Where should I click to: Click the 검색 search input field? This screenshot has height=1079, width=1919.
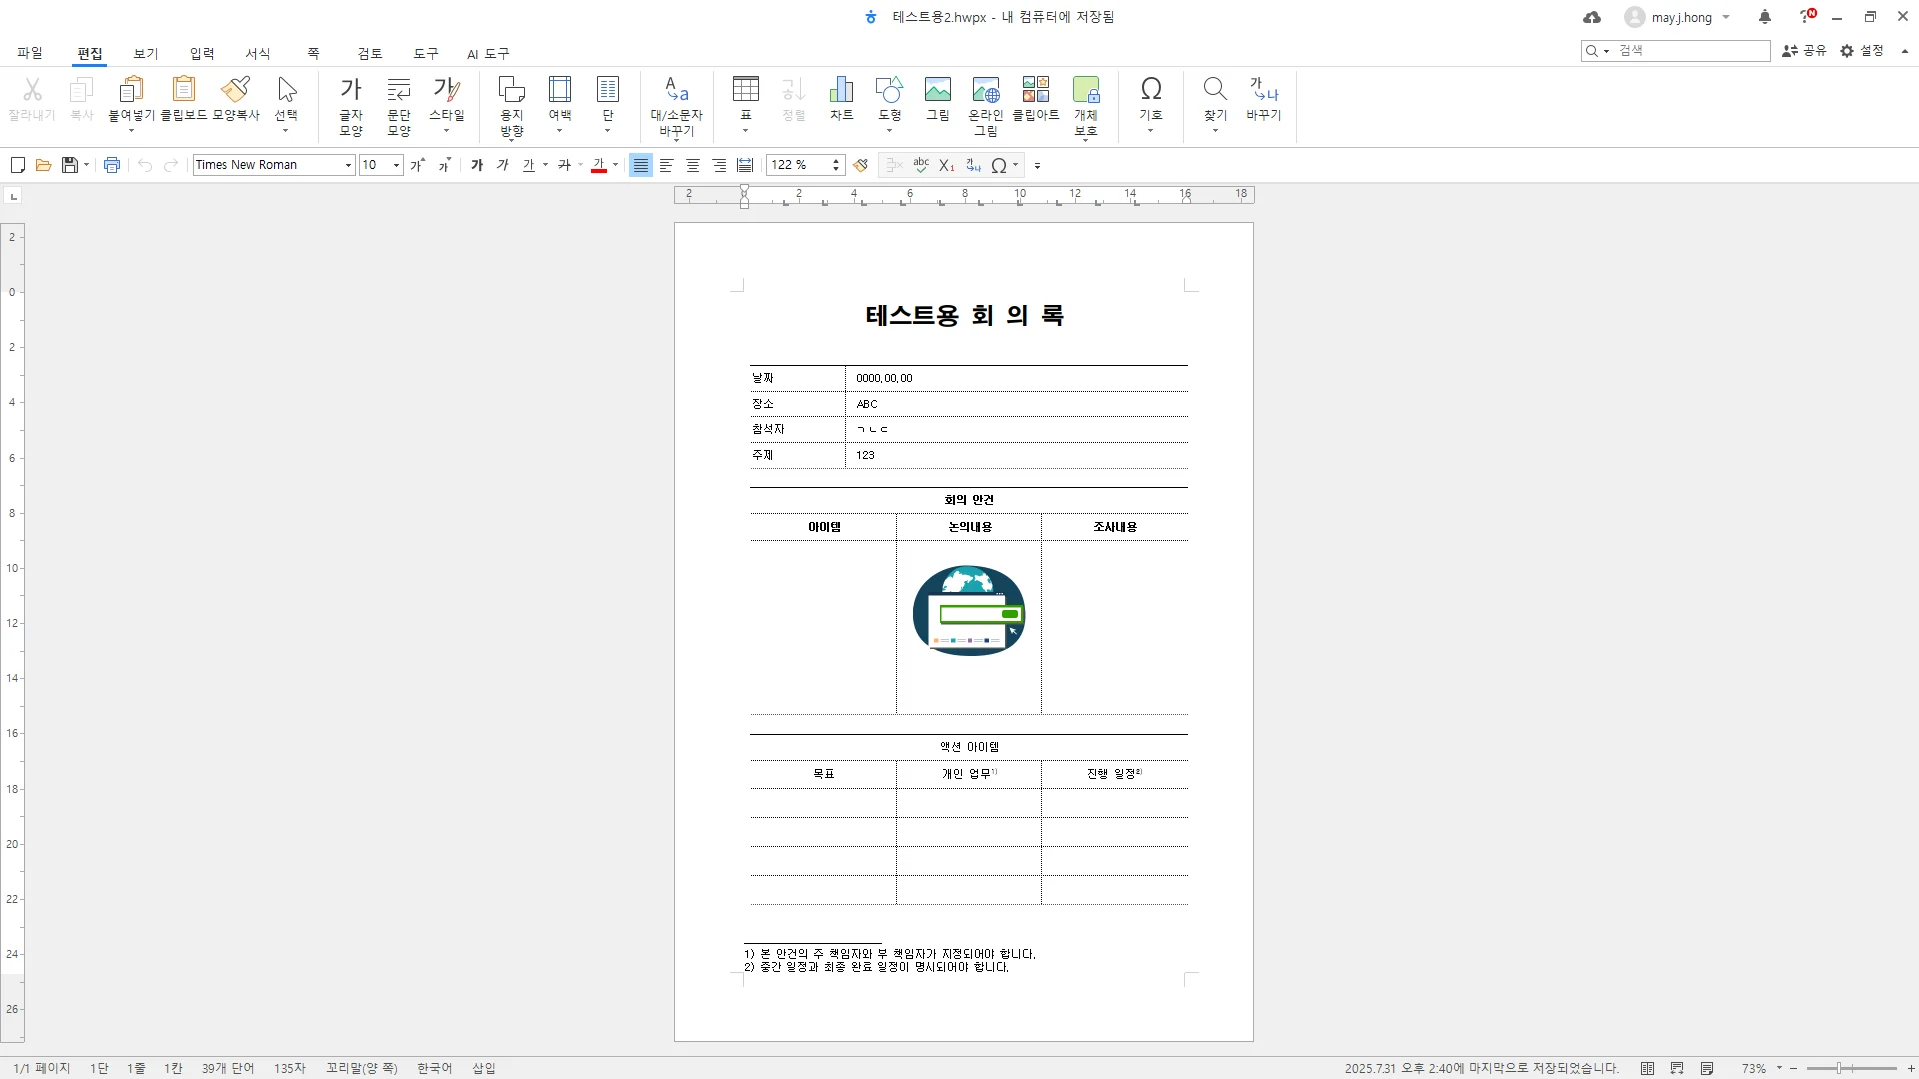point(1690,50)
